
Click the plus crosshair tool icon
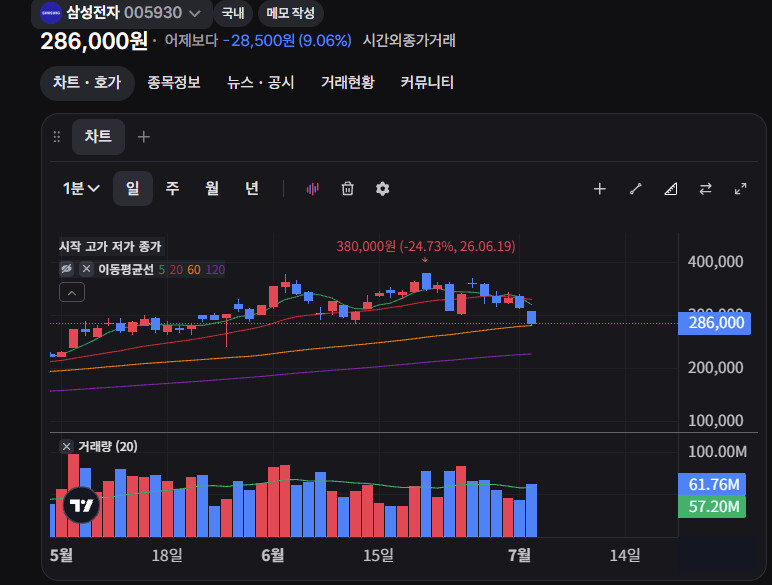pos(600,189)
